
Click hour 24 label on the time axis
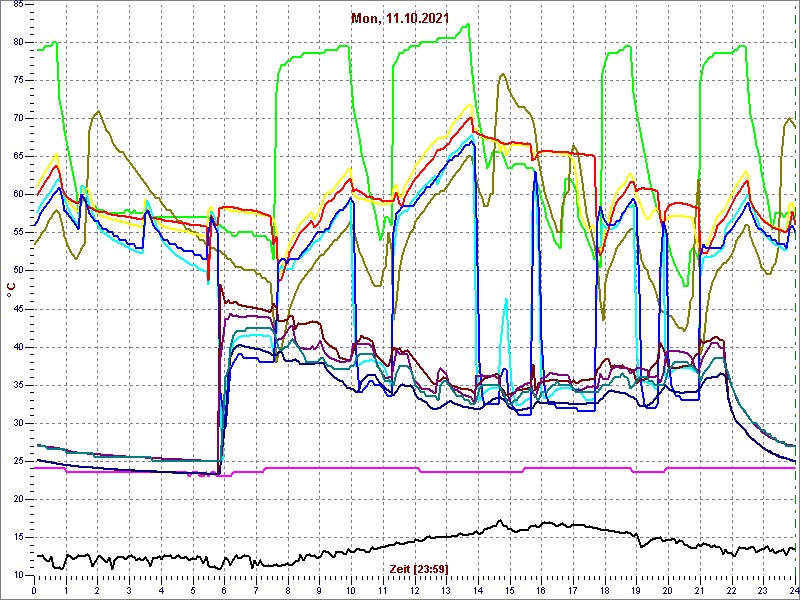point(793,590)
